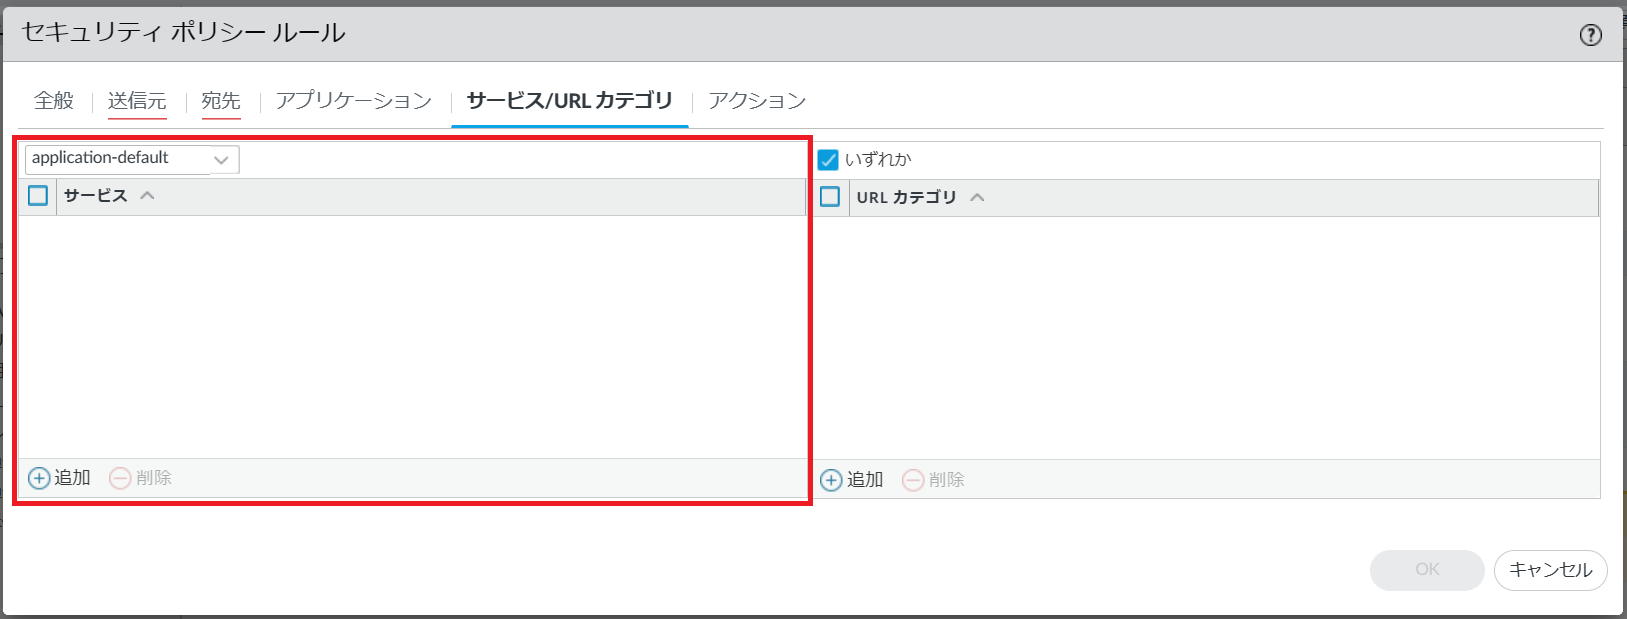Go to the 宛先 tab
Screen dimensions: 1627x619
[x=221, y=101]
